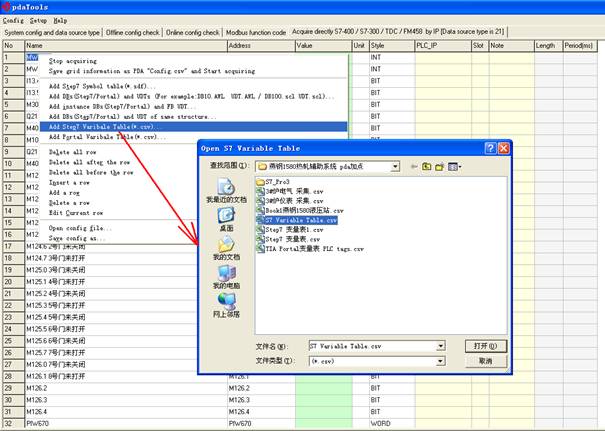Click the Cancel (取消) button
The width and height of the screenshot is (605, 431).
484,360
